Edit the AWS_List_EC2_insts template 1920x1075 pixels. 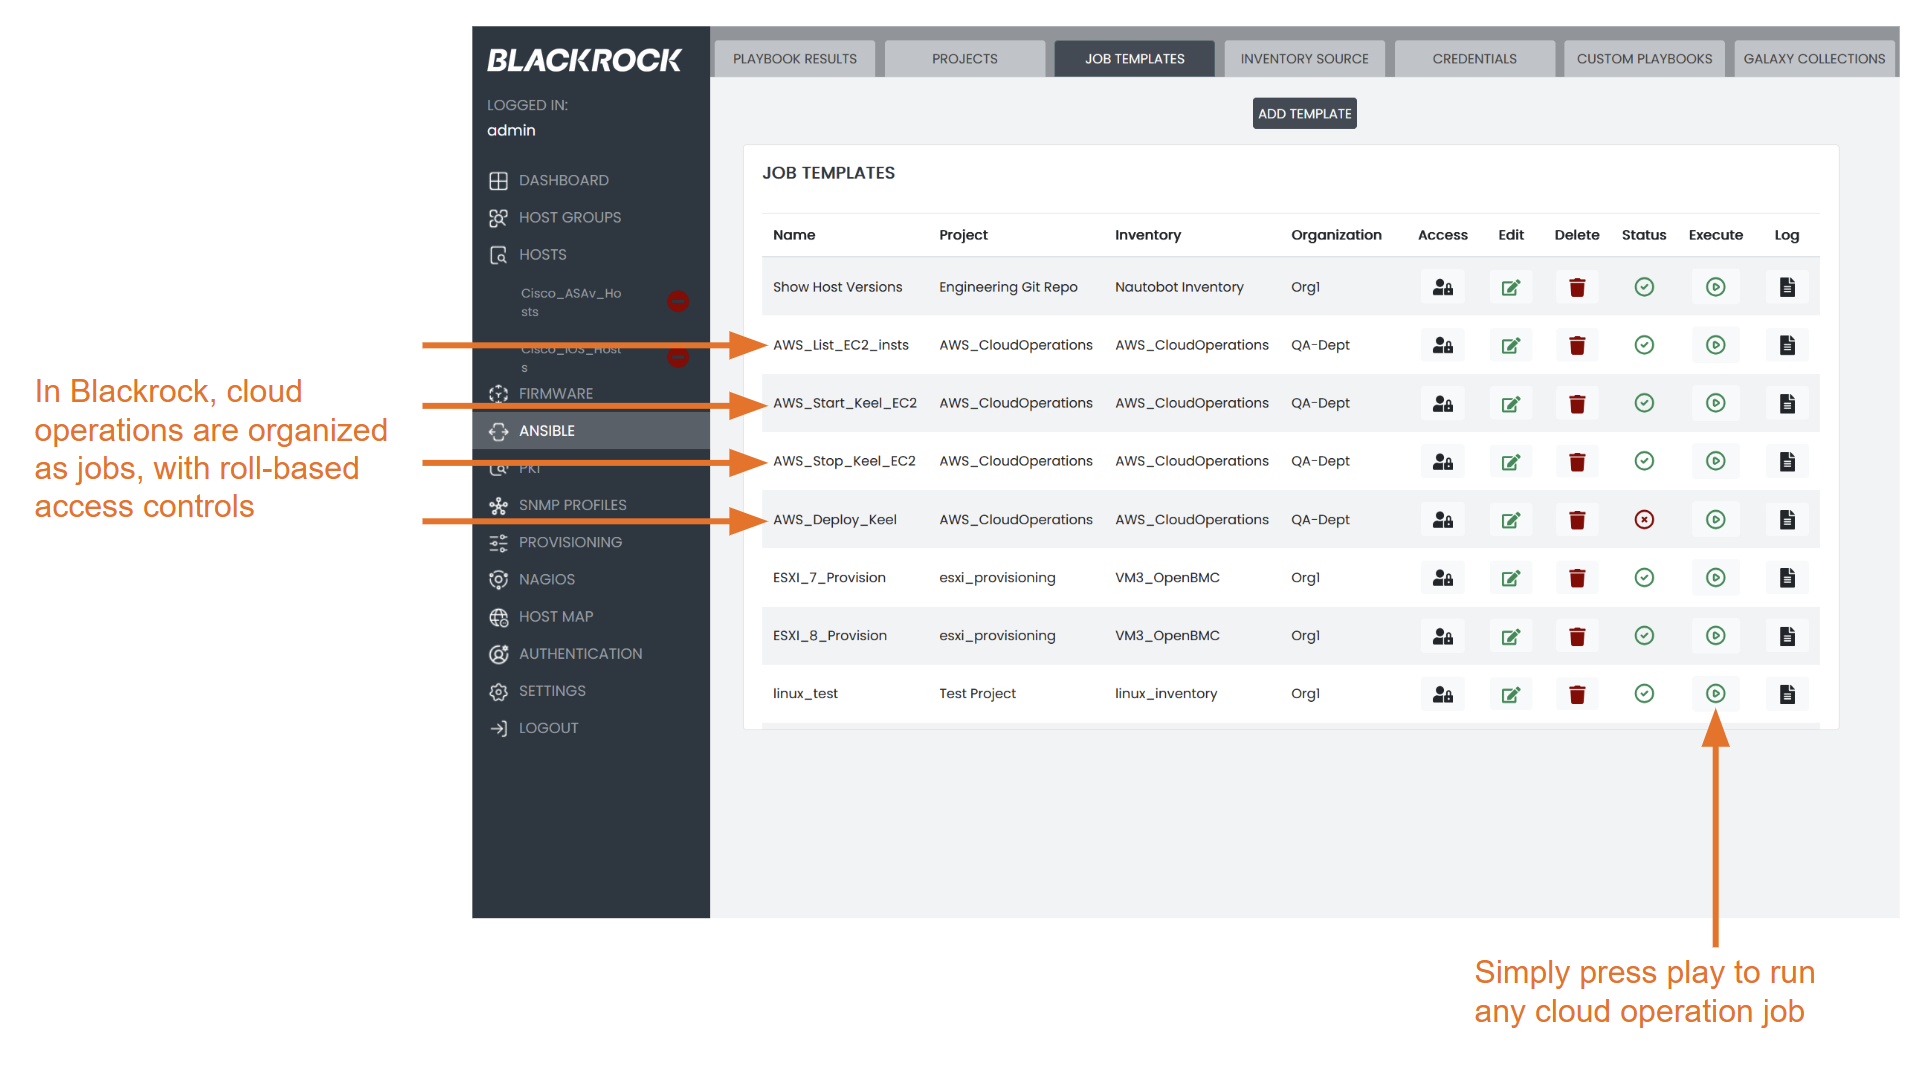[1510, 345]
